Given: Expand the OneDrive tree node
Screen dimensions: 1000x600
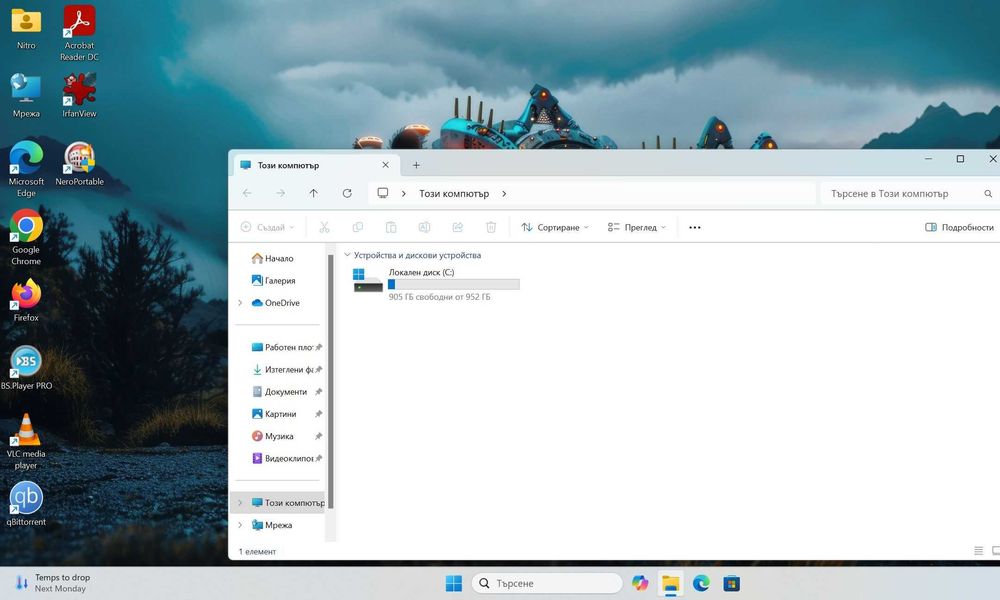Looking at the screenshot, I should tap(240, 303).
